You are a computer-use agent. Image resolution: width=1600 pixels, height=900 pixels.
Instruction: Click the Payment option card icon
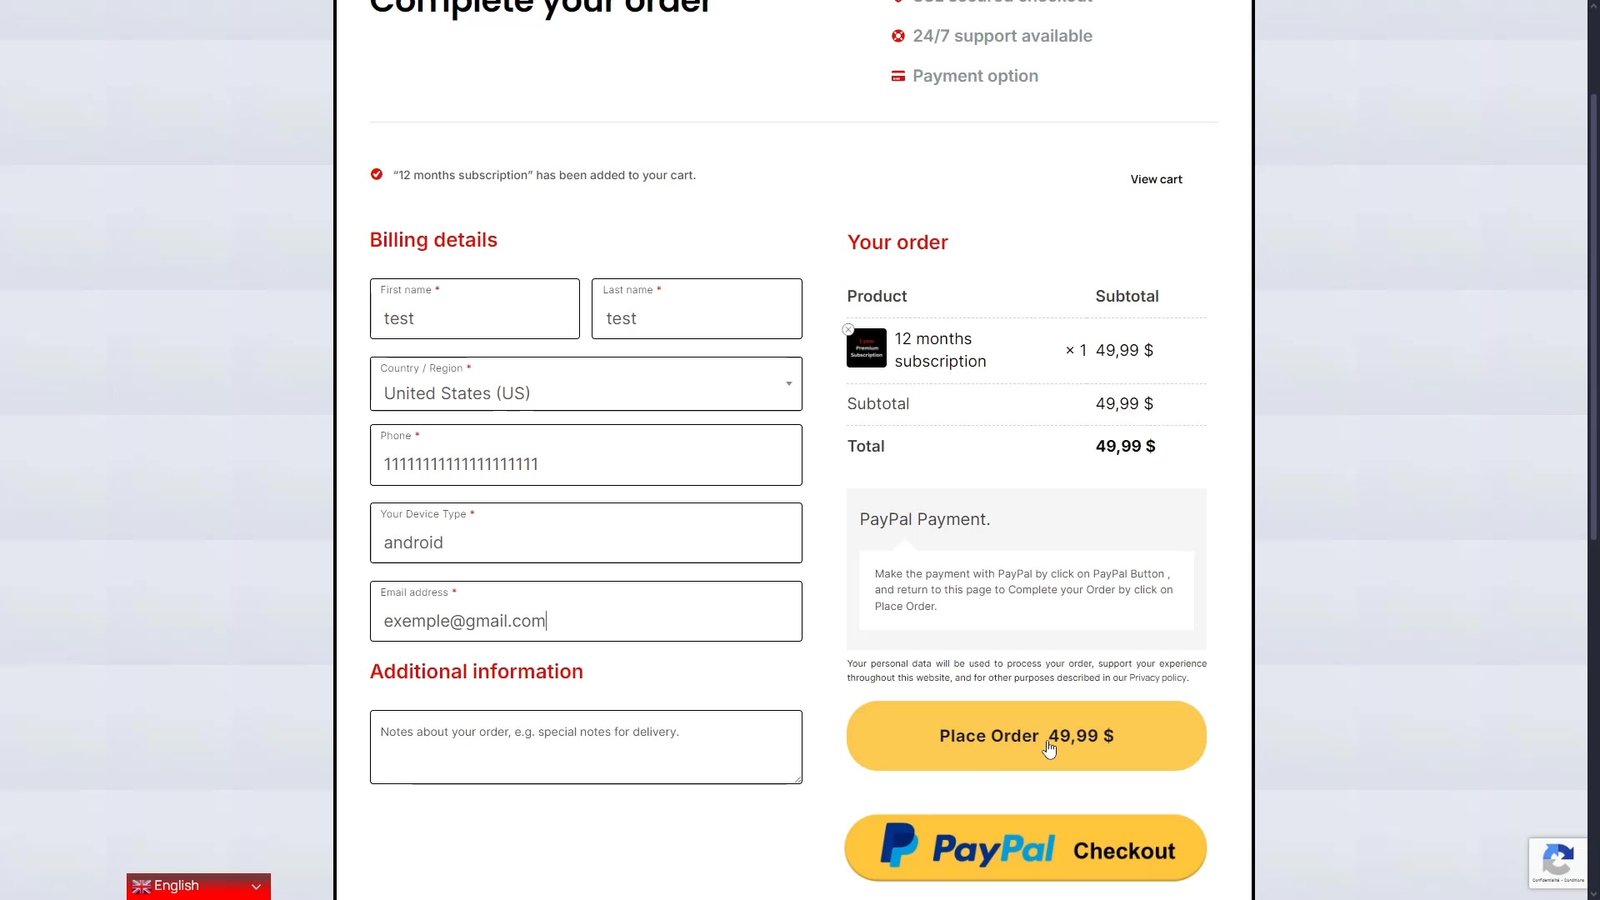coord(898,76)
